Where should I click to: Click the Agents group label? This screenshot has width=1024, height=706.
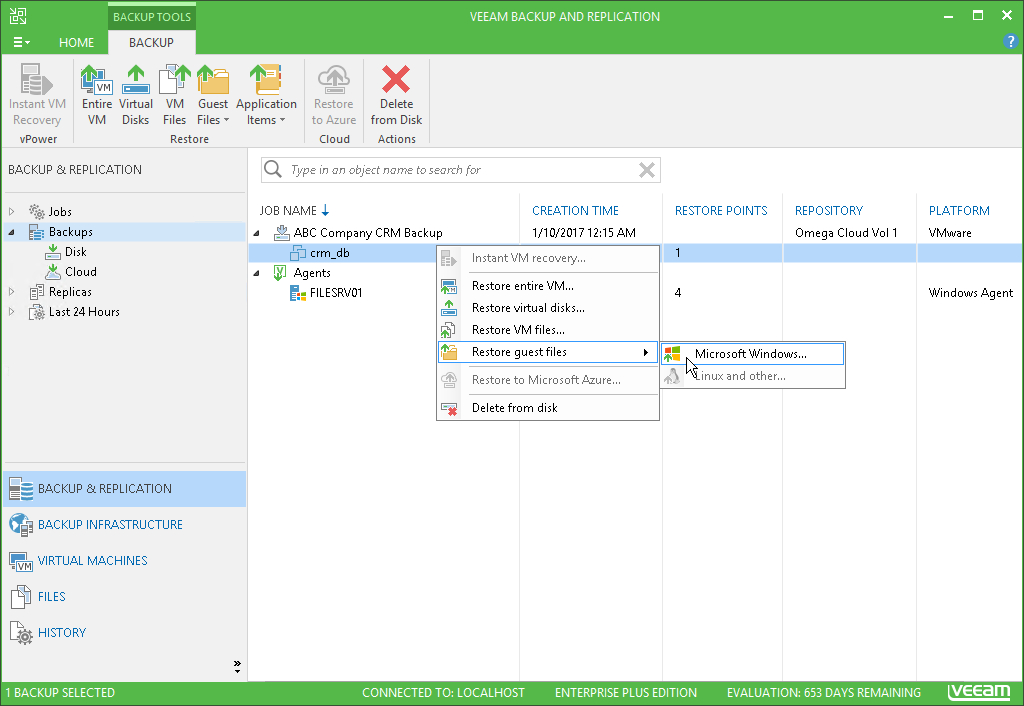point(312,273)
